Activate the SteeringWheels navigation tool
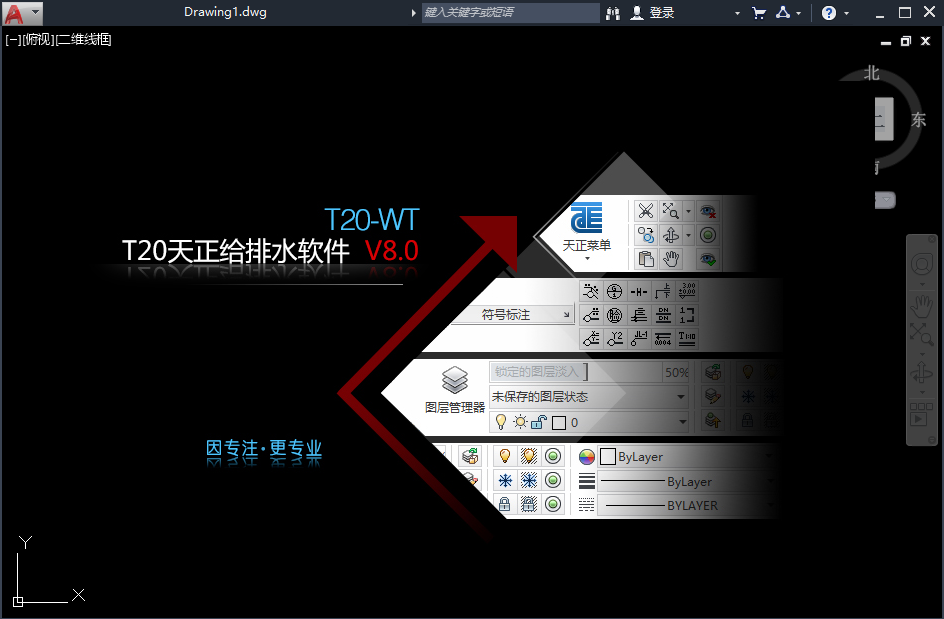 922,264
